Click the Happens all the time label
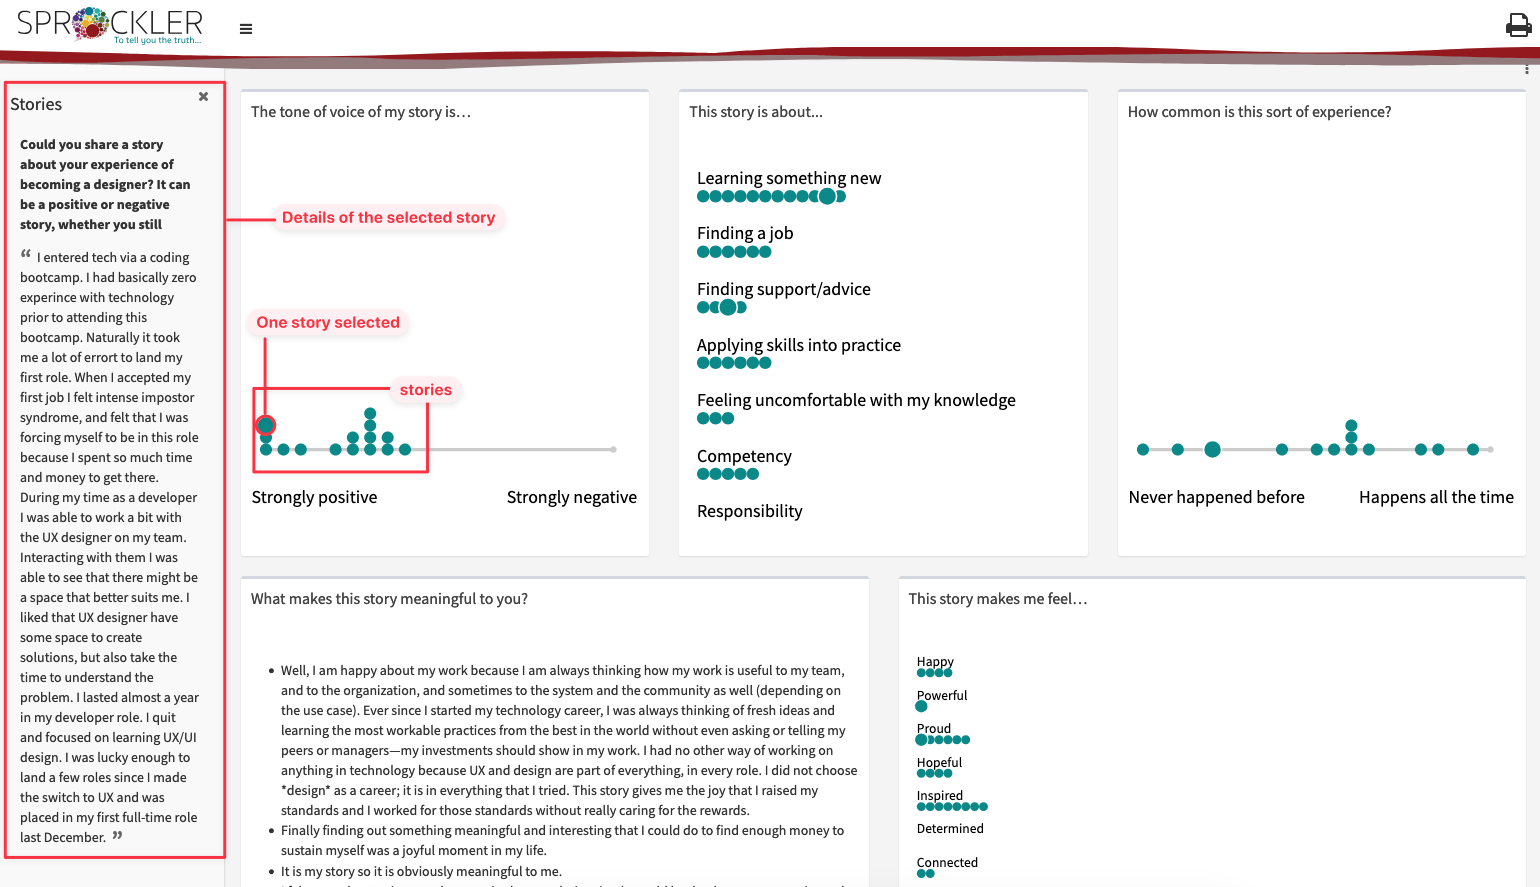The image size is (1540, 887). tap(1436, 497)
